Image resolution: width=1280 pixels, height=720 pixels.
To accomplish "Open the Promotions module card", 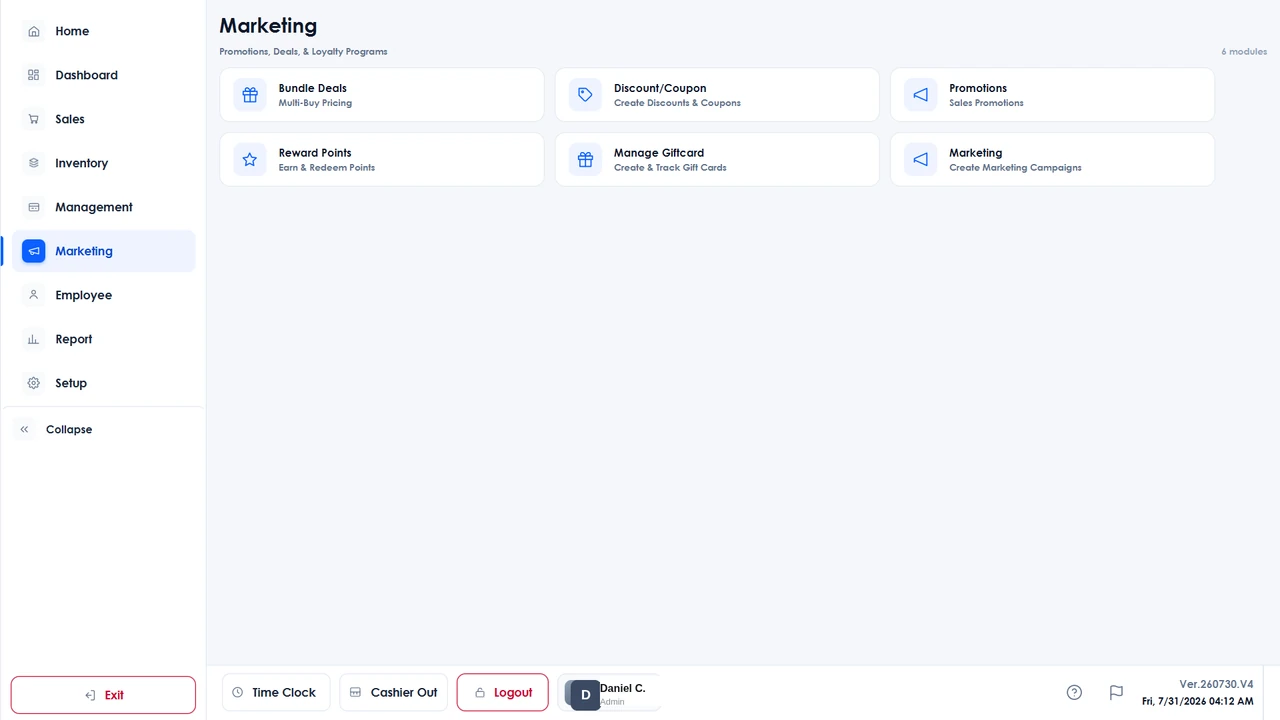I will click(1052, 95).
